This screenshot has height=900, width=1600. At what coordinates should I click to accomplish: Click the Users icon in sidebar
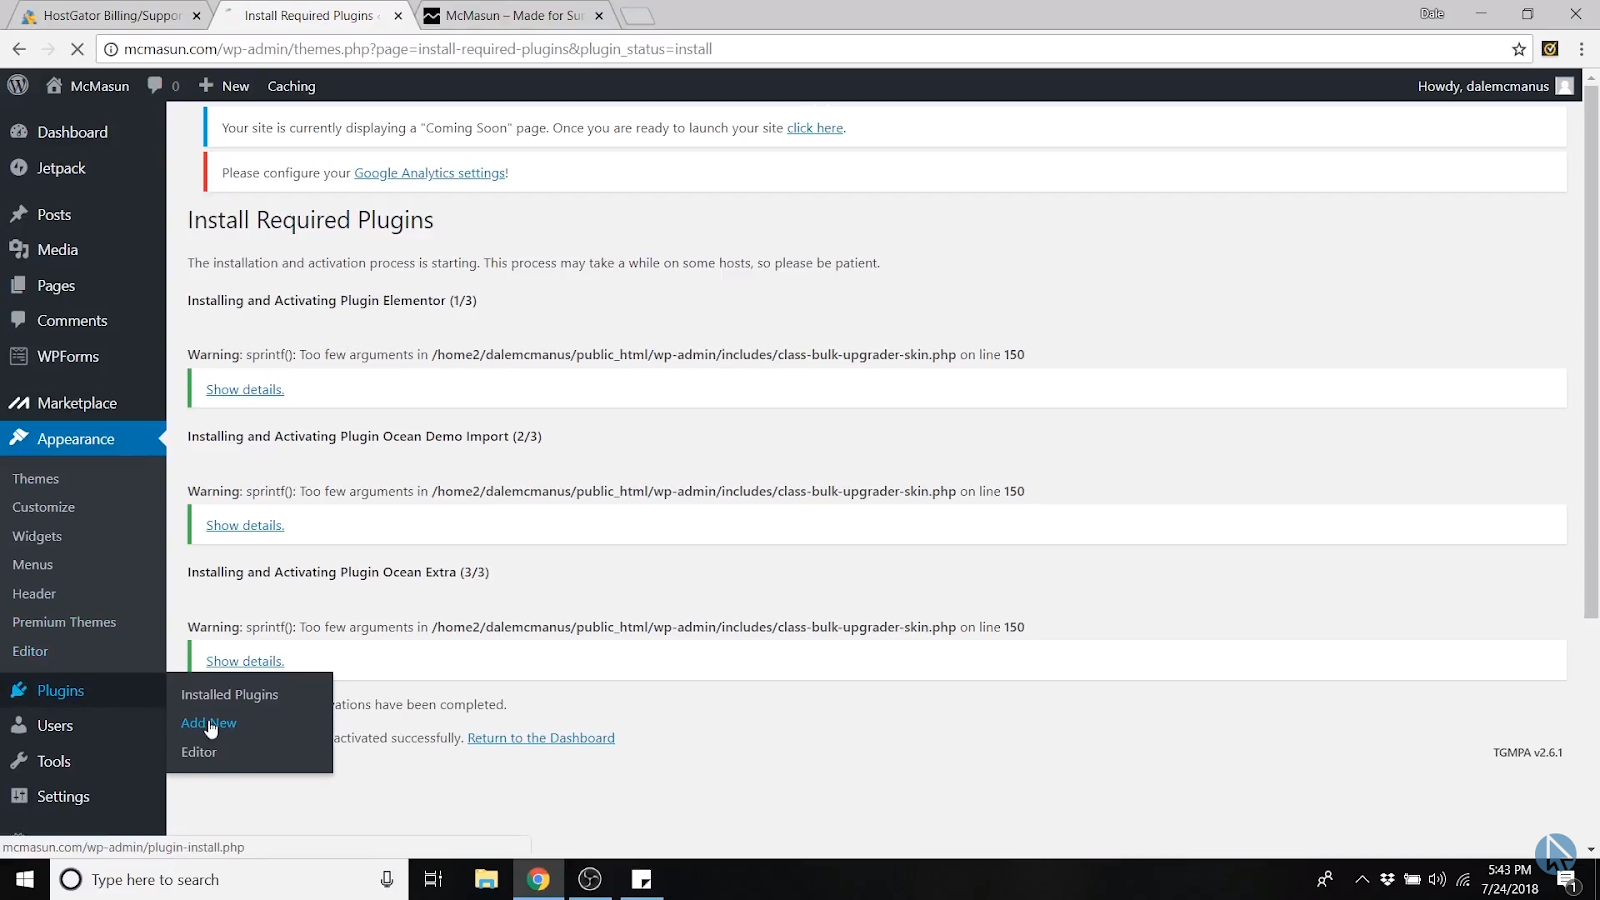click(x=19, y=725)
